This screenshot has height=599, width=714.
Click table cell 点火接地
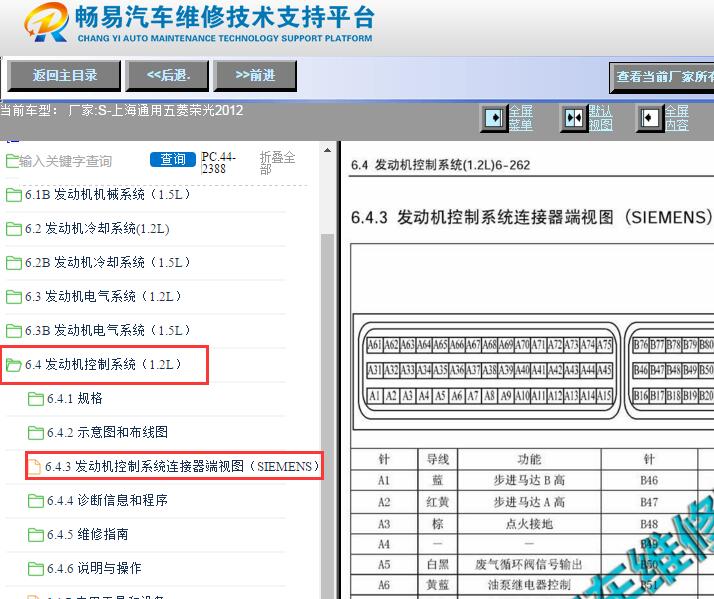pos(529,524)
